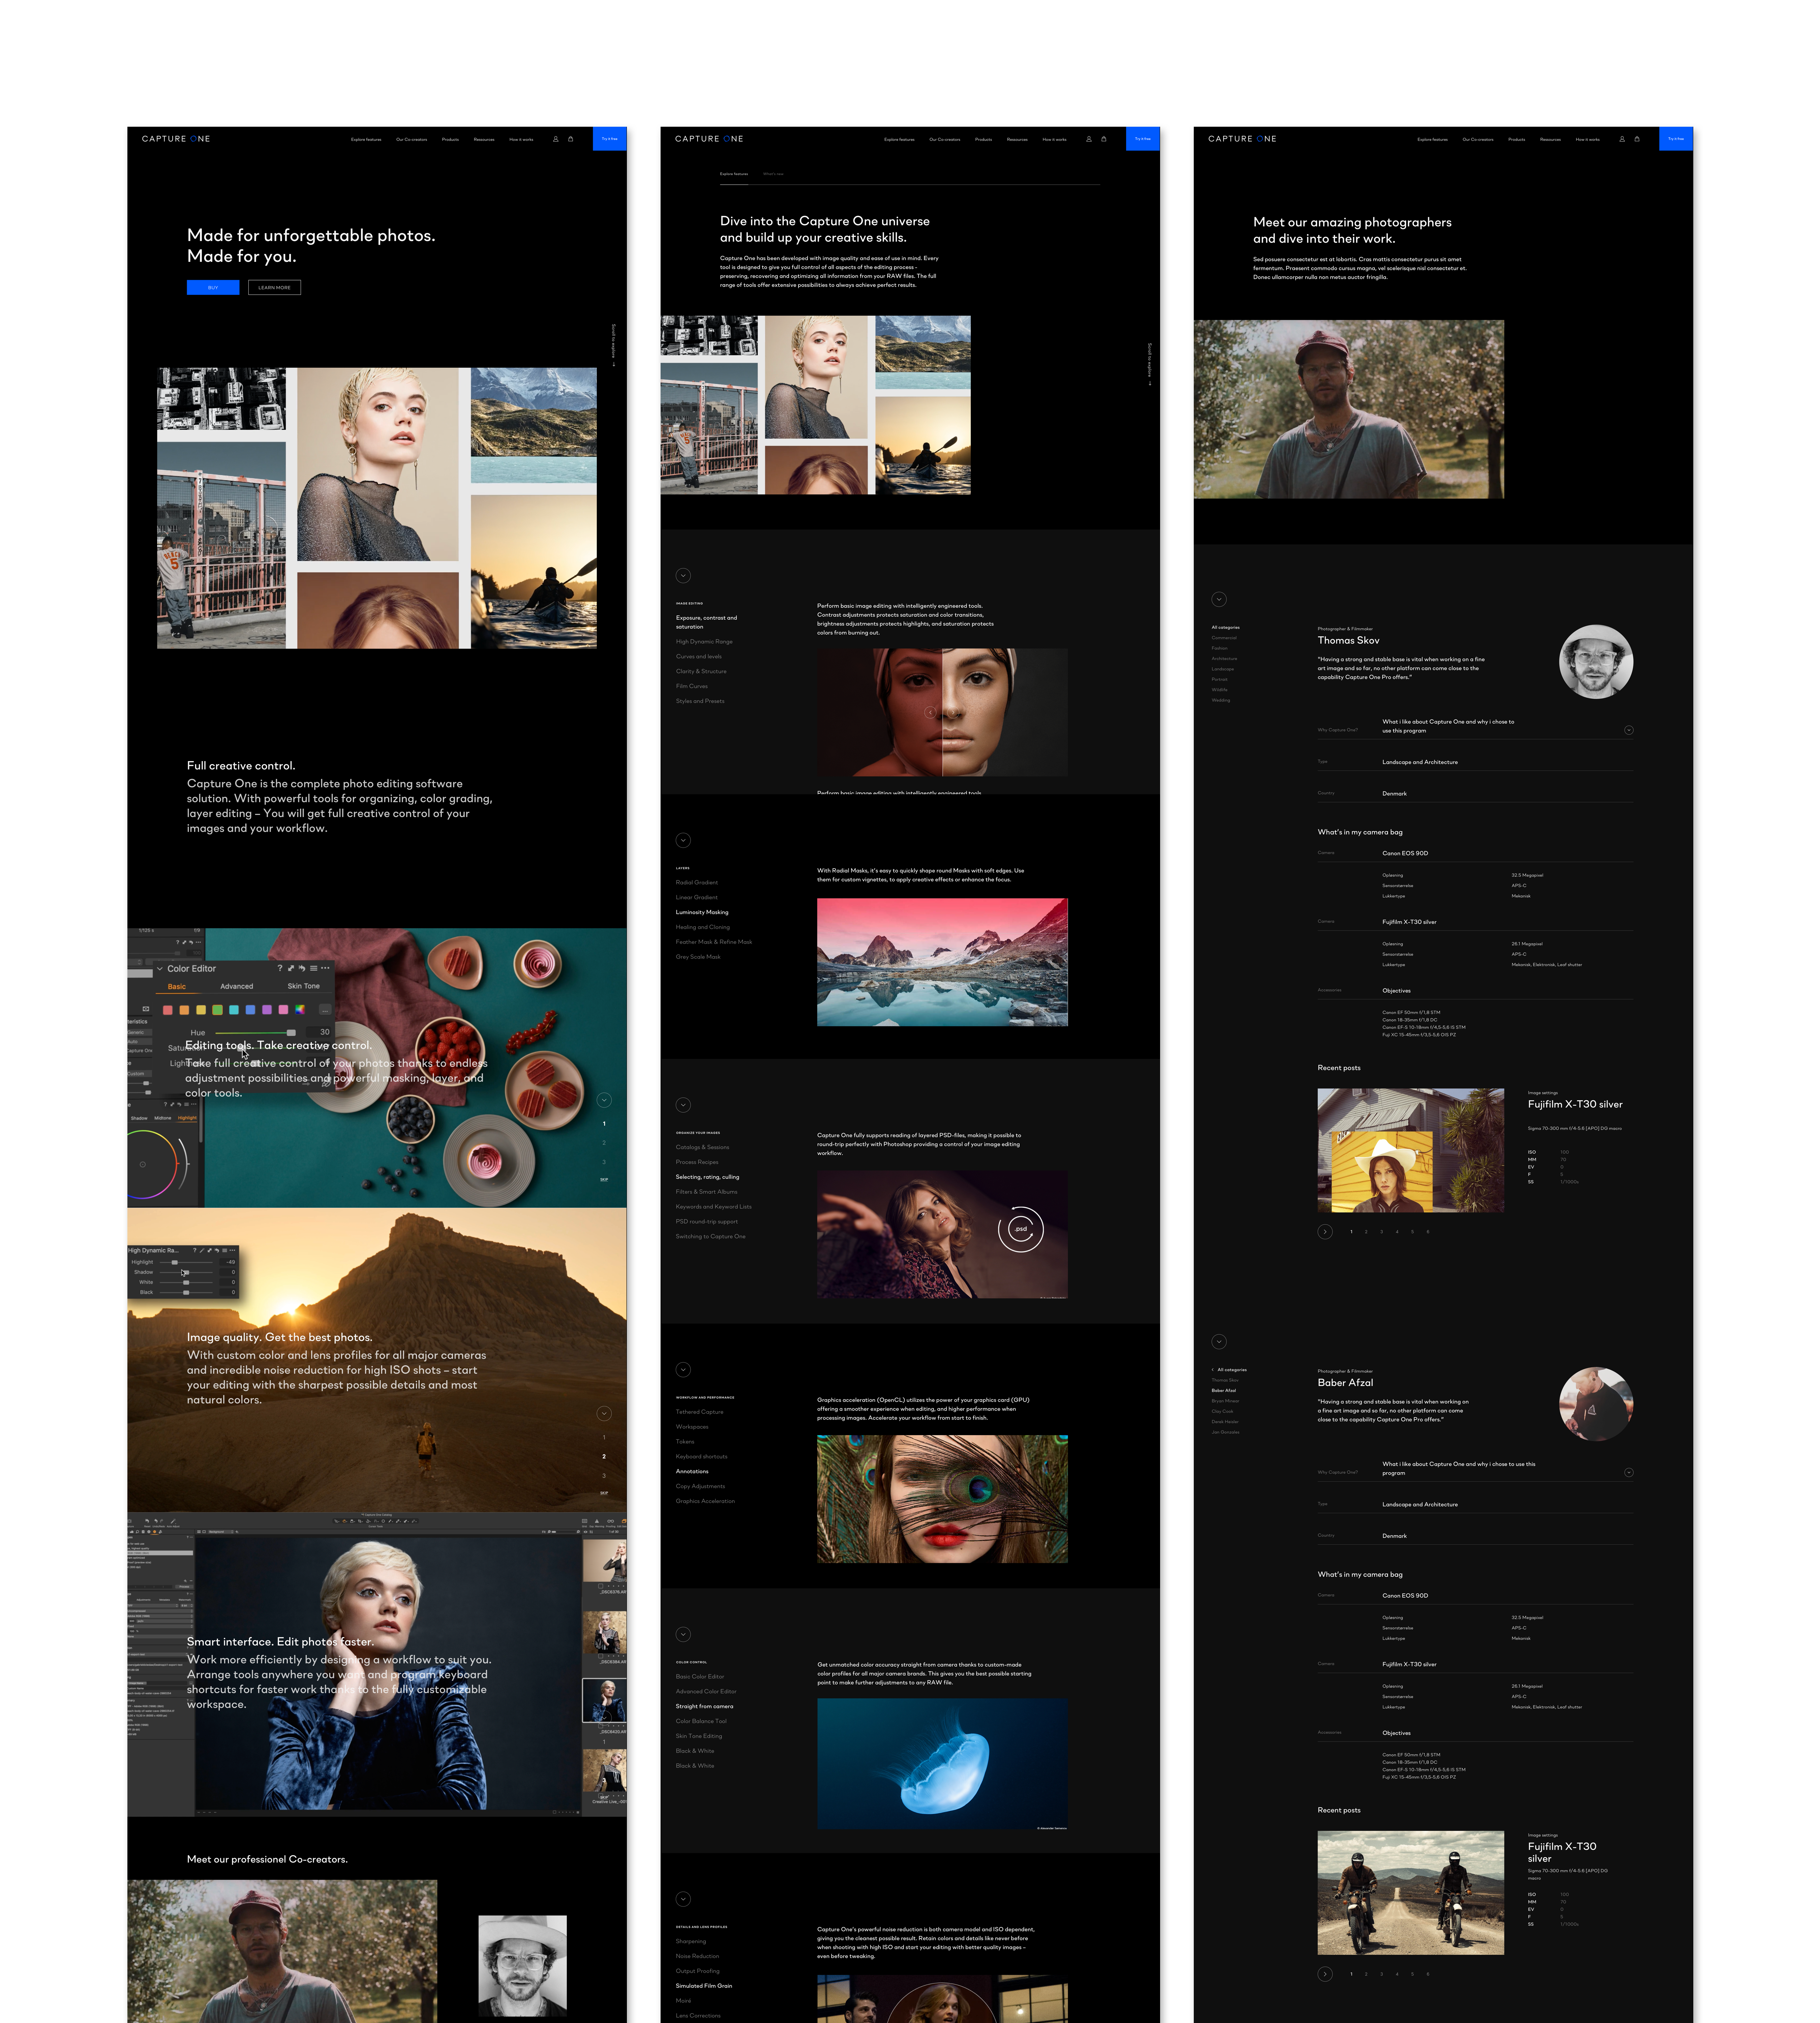Open PSD round-trip support link
1820x2023 pixels.
[707, 1222]
